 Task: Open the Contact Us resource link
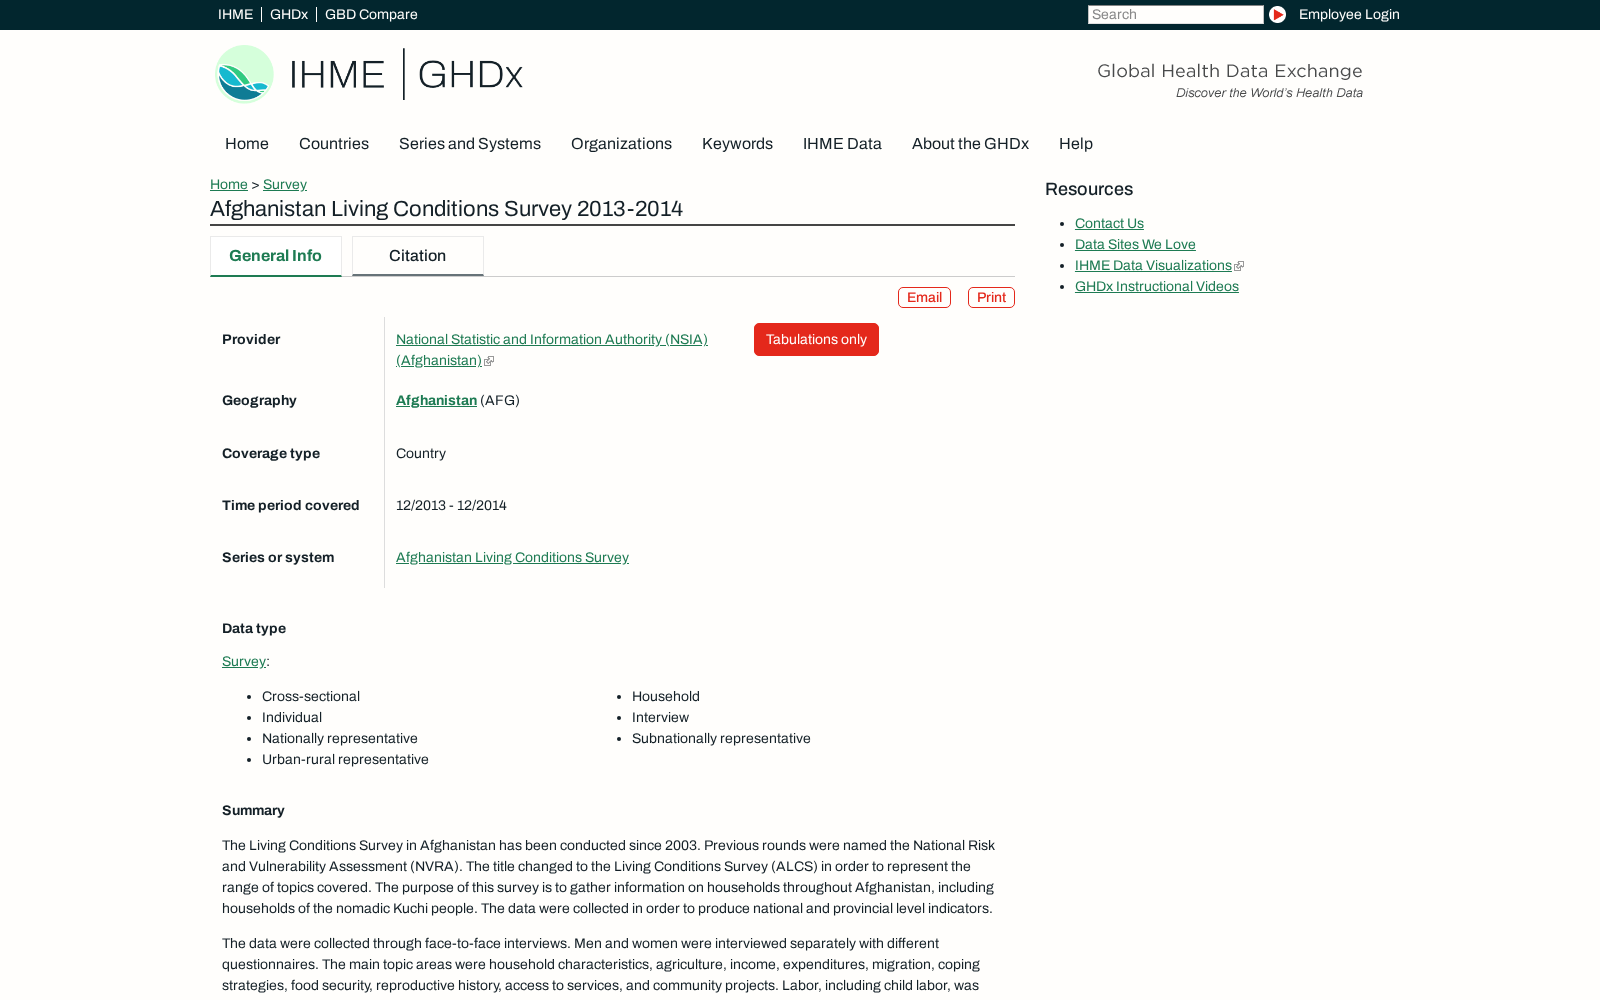(x=1109, y=224)
